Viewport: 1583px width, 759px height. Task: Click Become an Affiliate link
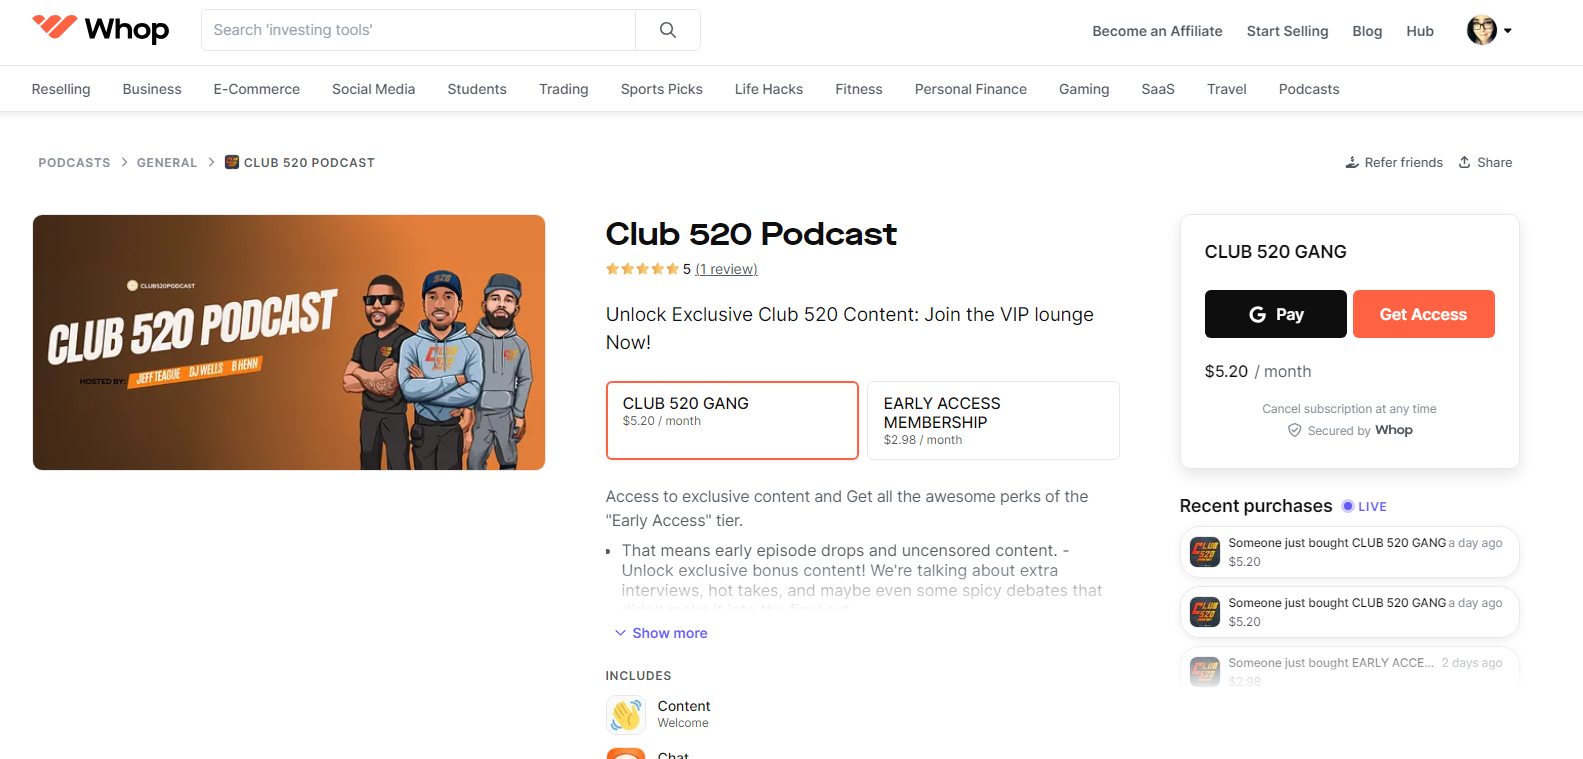click(1157, 31)
